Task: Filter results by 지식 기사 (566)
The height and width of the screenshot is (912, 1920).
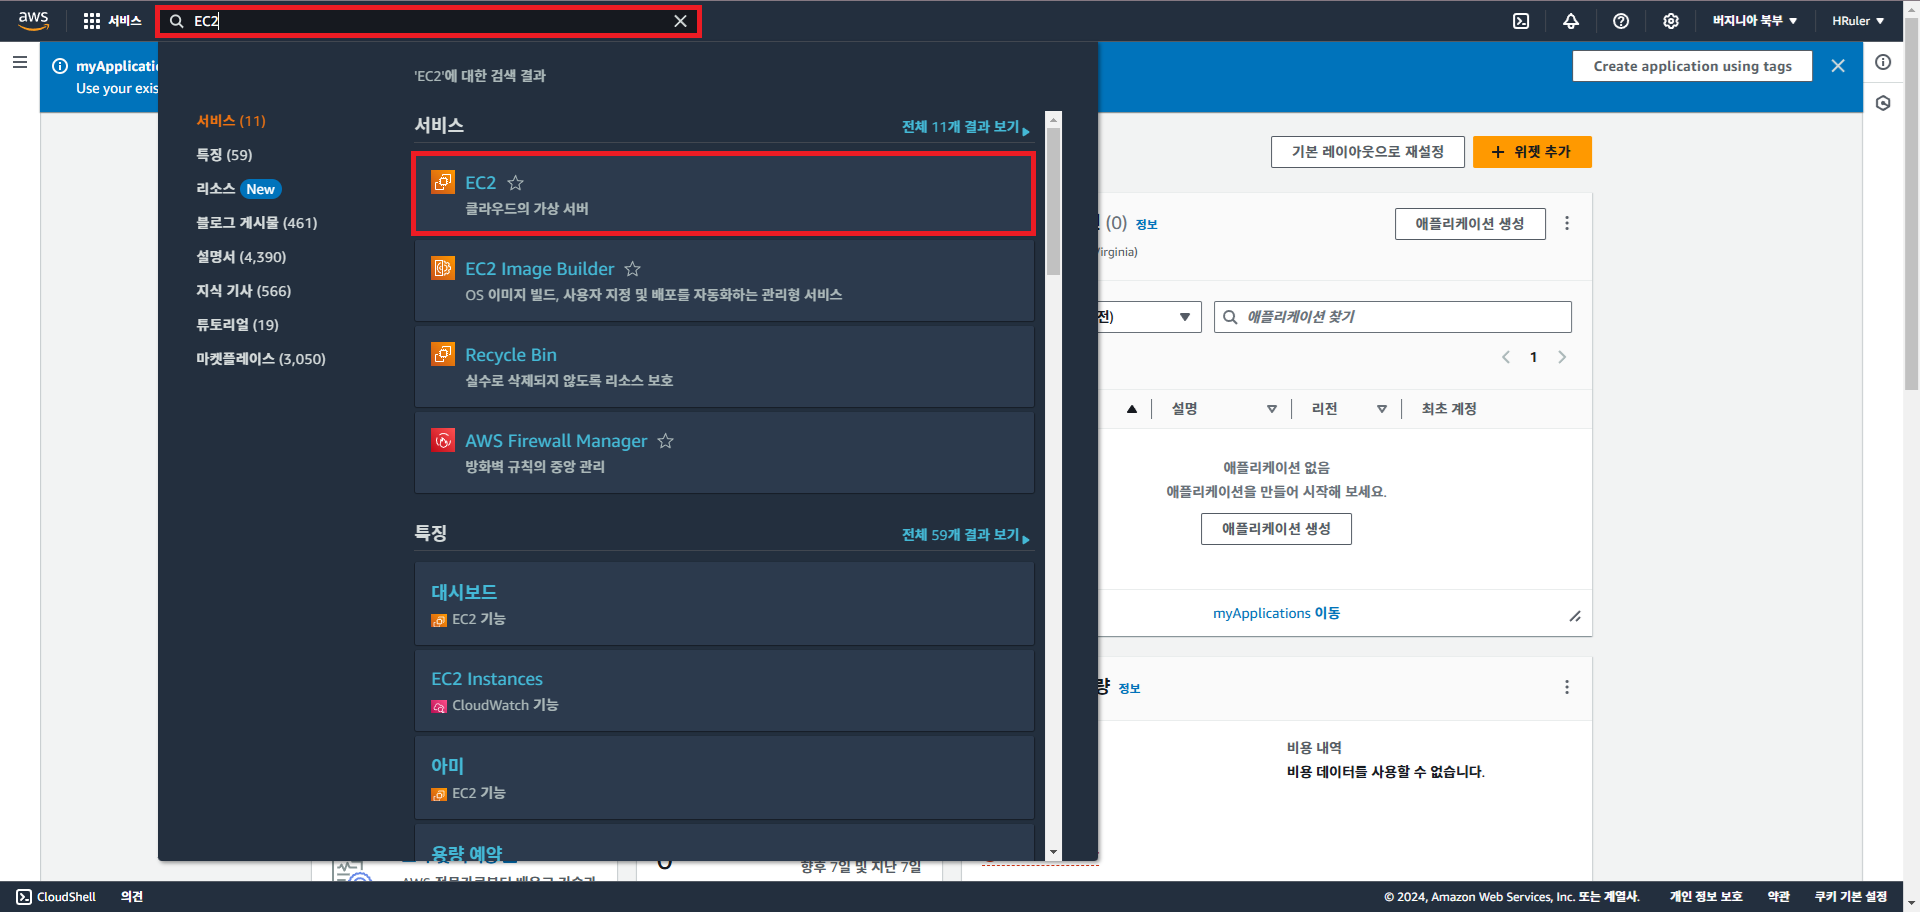Action: coord(244,291)
